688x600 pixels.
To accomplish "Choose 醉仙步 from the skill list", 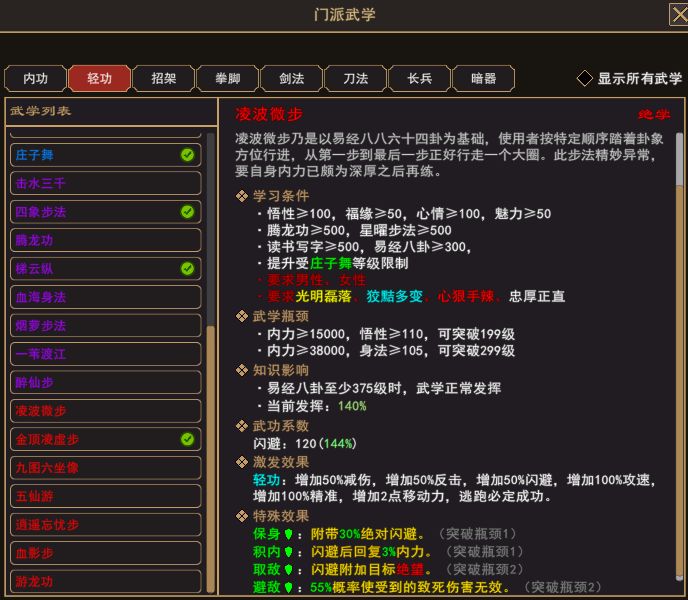I will pos(106,382).
